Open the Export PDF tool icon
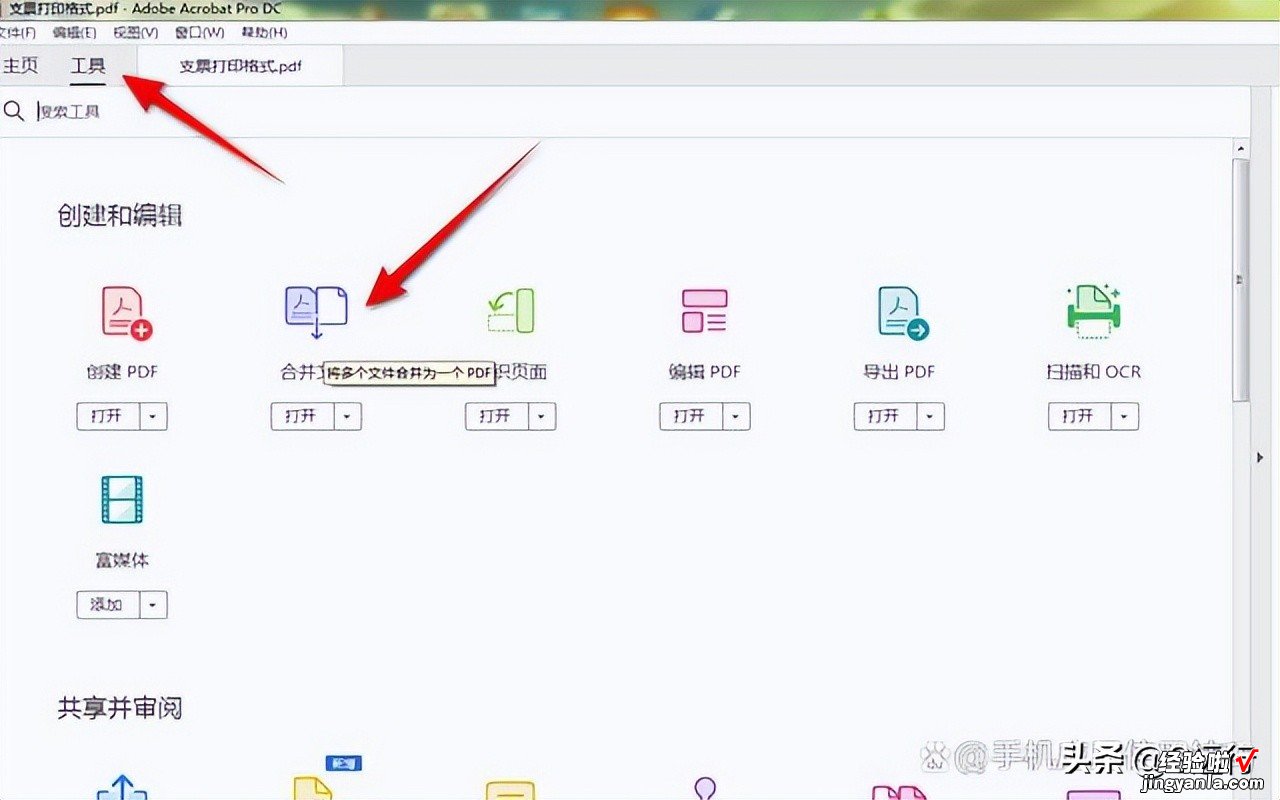The height and width of the screenshot is (800, 1280). [x=902, y=312]
